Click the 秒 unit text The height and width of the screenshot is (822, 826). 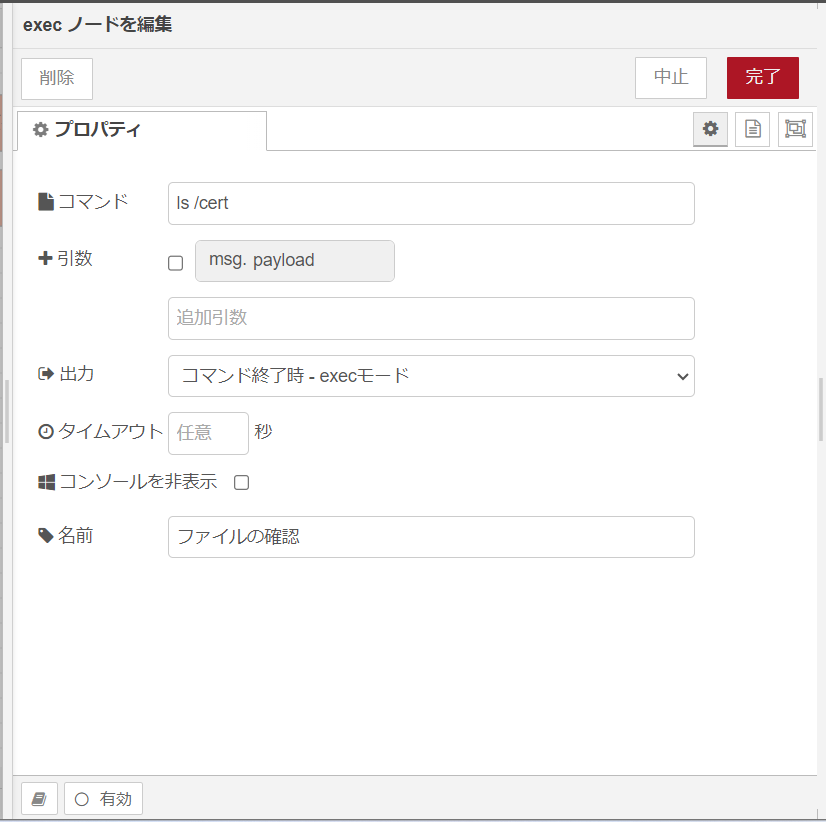pyautogui.click(x=263, y=432)
